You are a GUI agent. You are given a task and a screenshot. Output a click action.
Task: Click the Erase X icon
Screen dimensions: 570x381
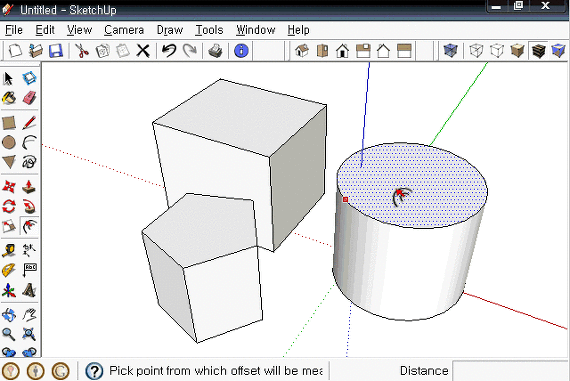[143, 51]
